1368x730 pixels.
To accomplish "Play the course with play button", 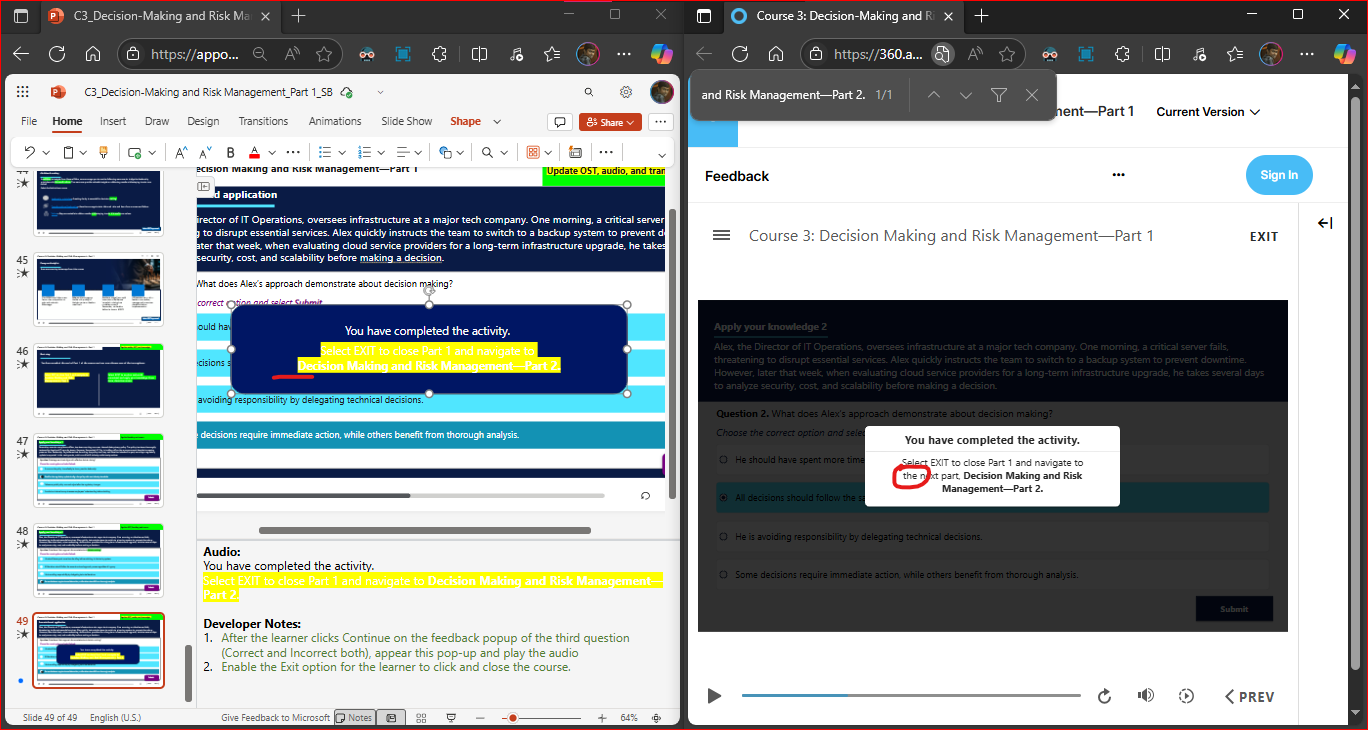I will 714,696.
